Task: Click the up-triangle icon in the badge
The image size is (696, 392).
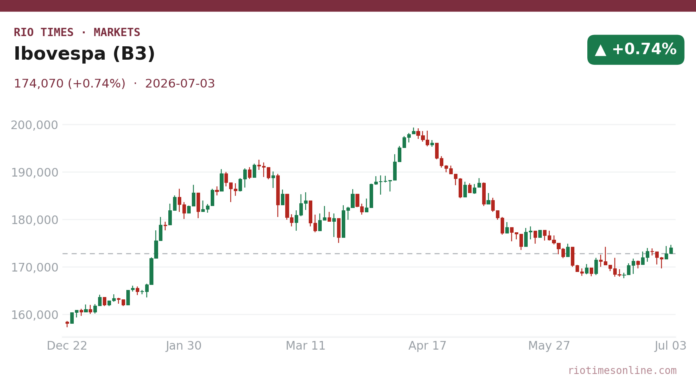Action: pos(601,50)
